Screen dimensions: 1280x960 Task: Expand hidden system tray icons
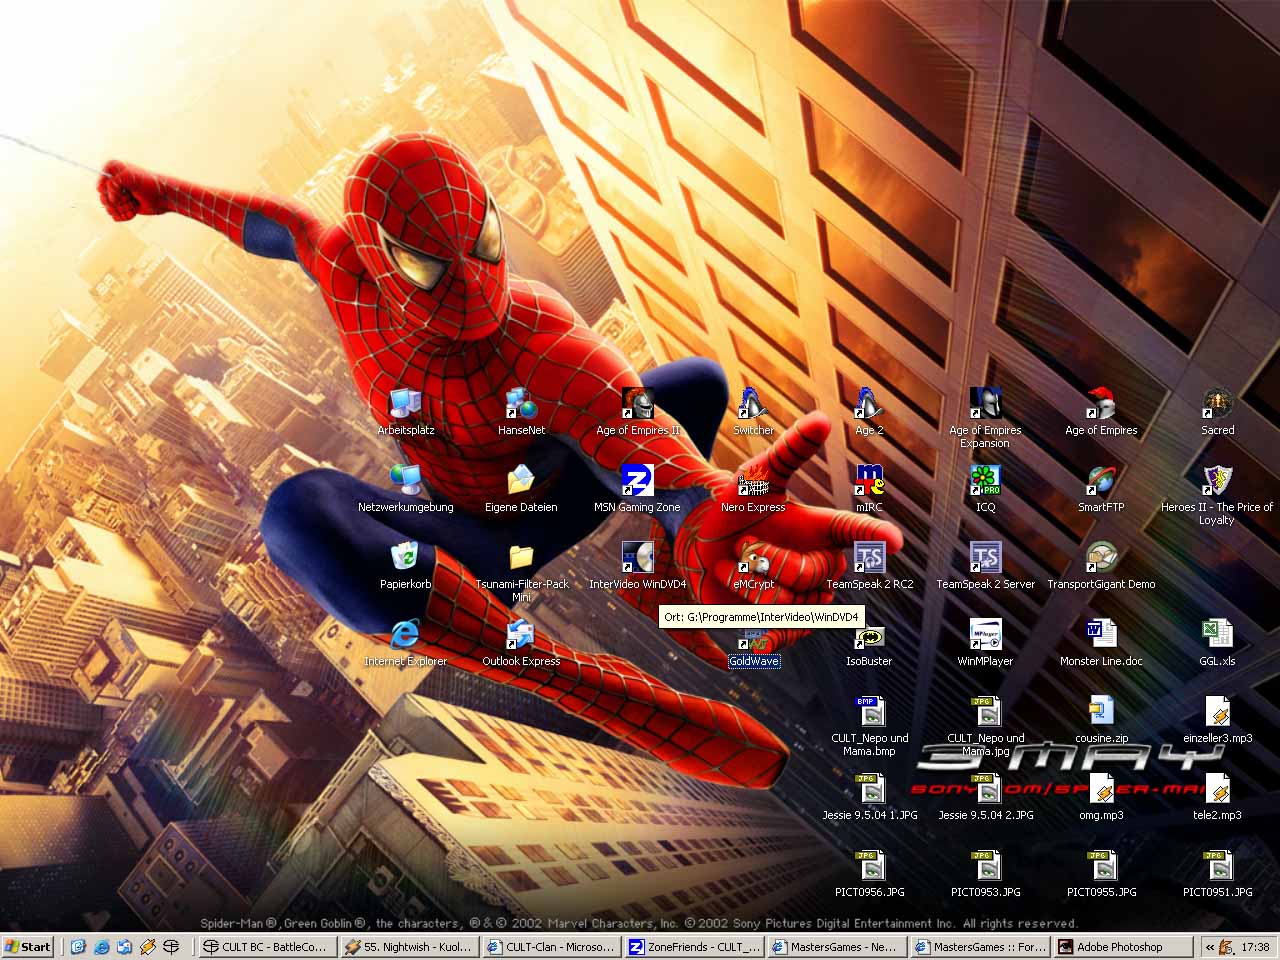coord(1209,946)
